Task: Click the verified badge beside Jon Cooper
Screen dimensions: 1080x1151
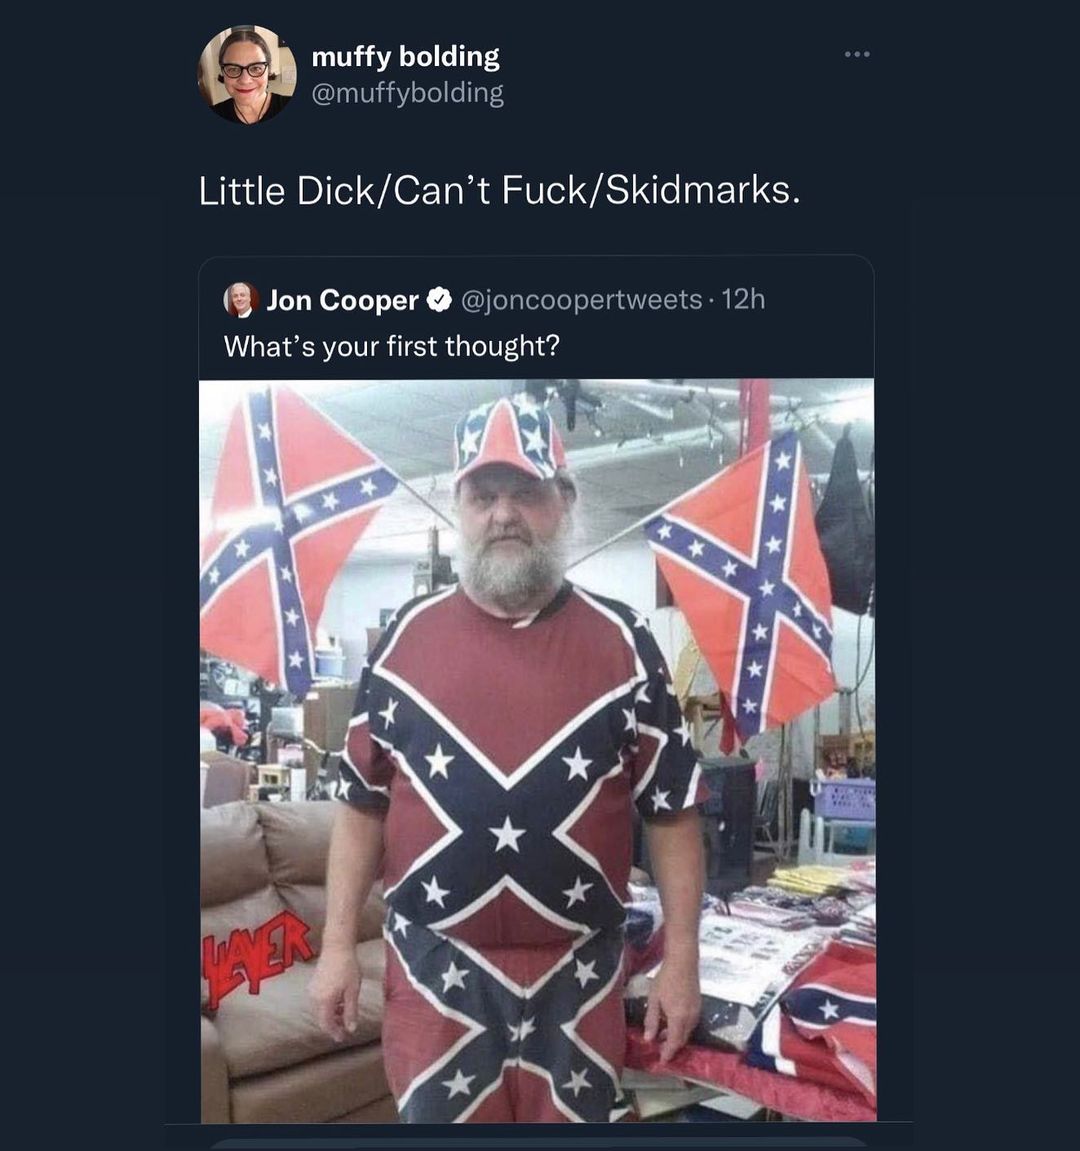Action: [x=438, y=299]
